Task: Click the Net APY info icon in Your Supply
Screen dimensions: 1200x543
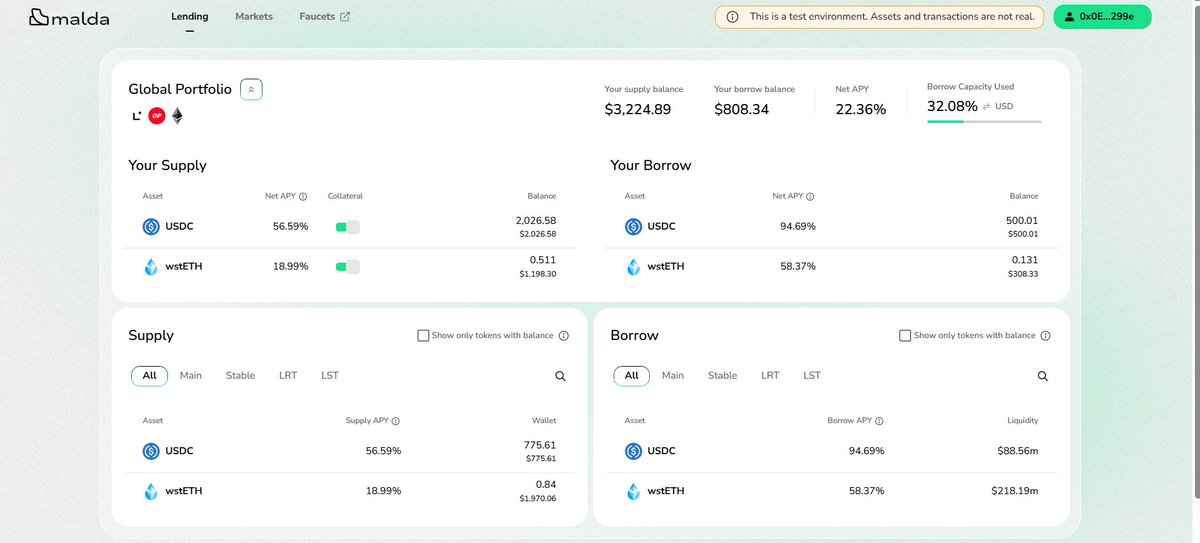Action: (303, 197)
